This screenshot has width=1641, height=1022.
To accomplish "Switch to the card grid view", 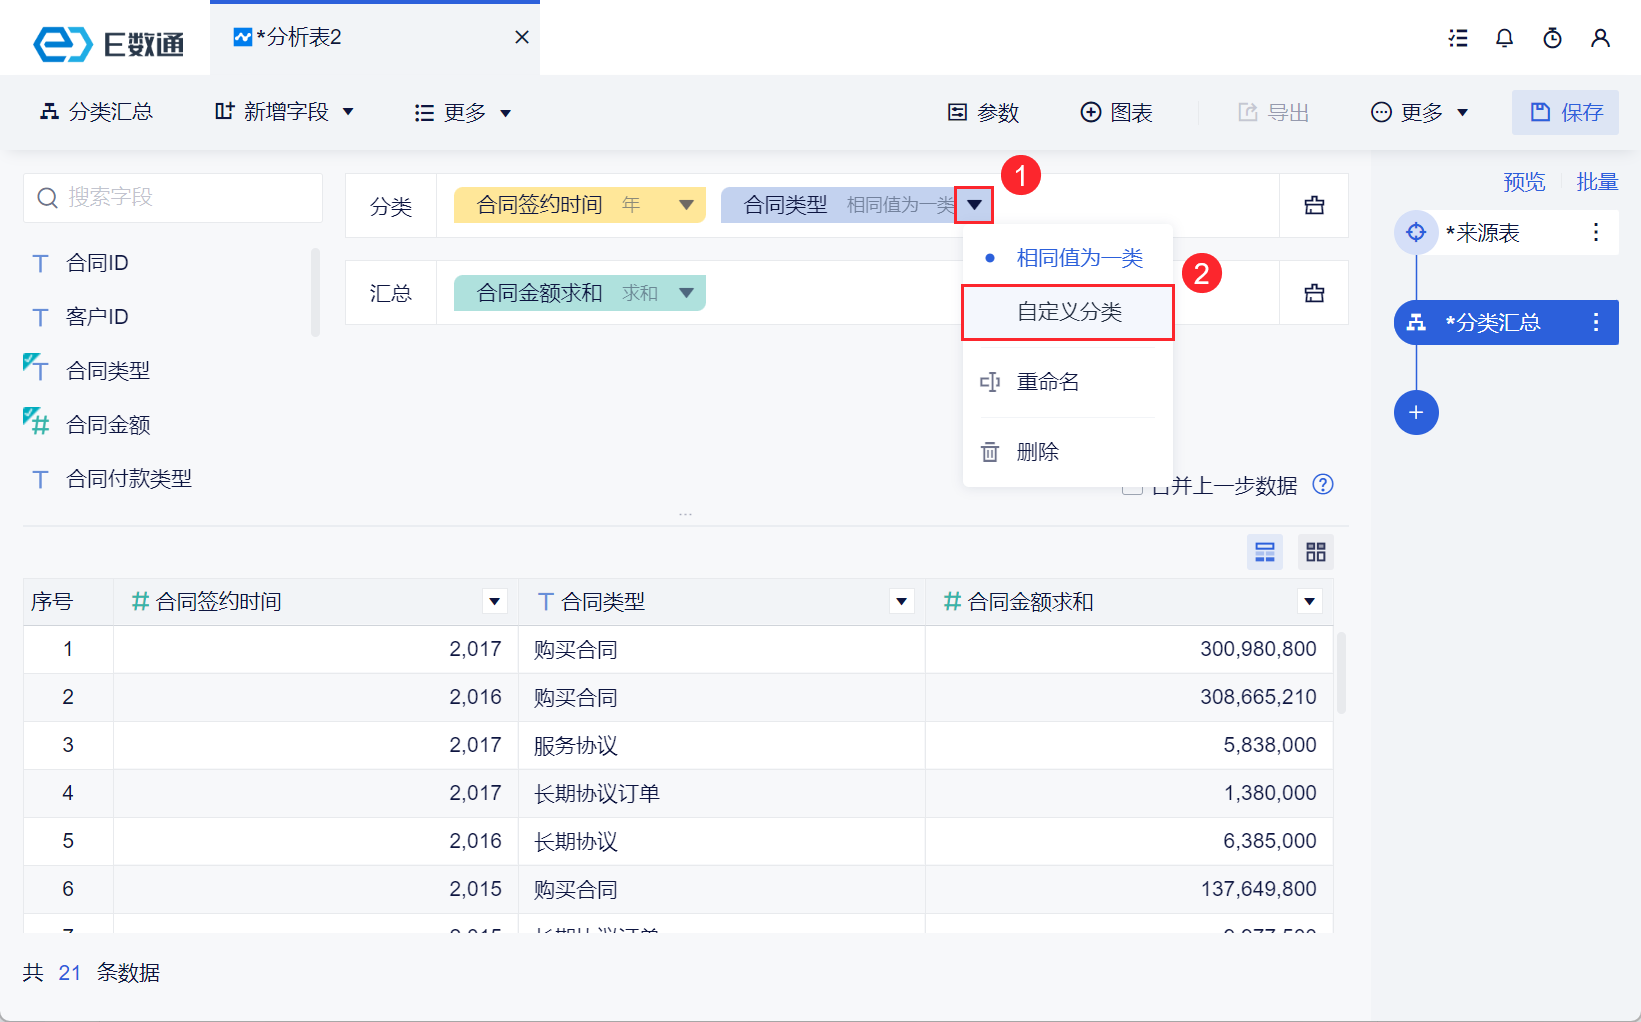I will coord(1316,552).
